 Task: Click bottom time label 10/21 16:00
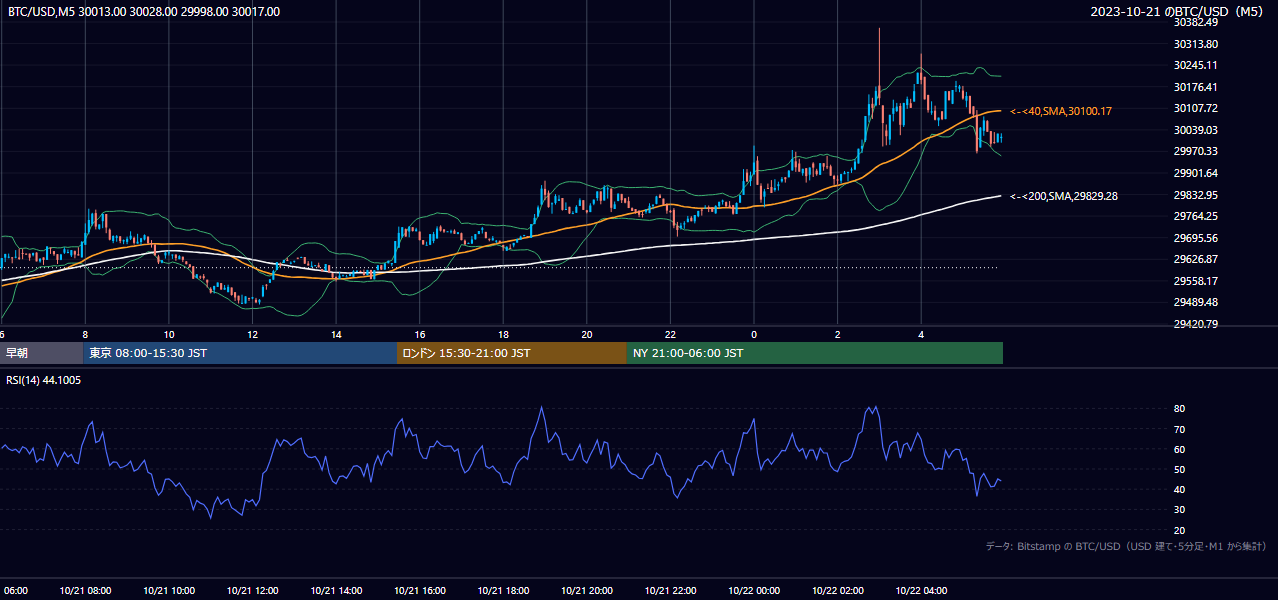420,591
